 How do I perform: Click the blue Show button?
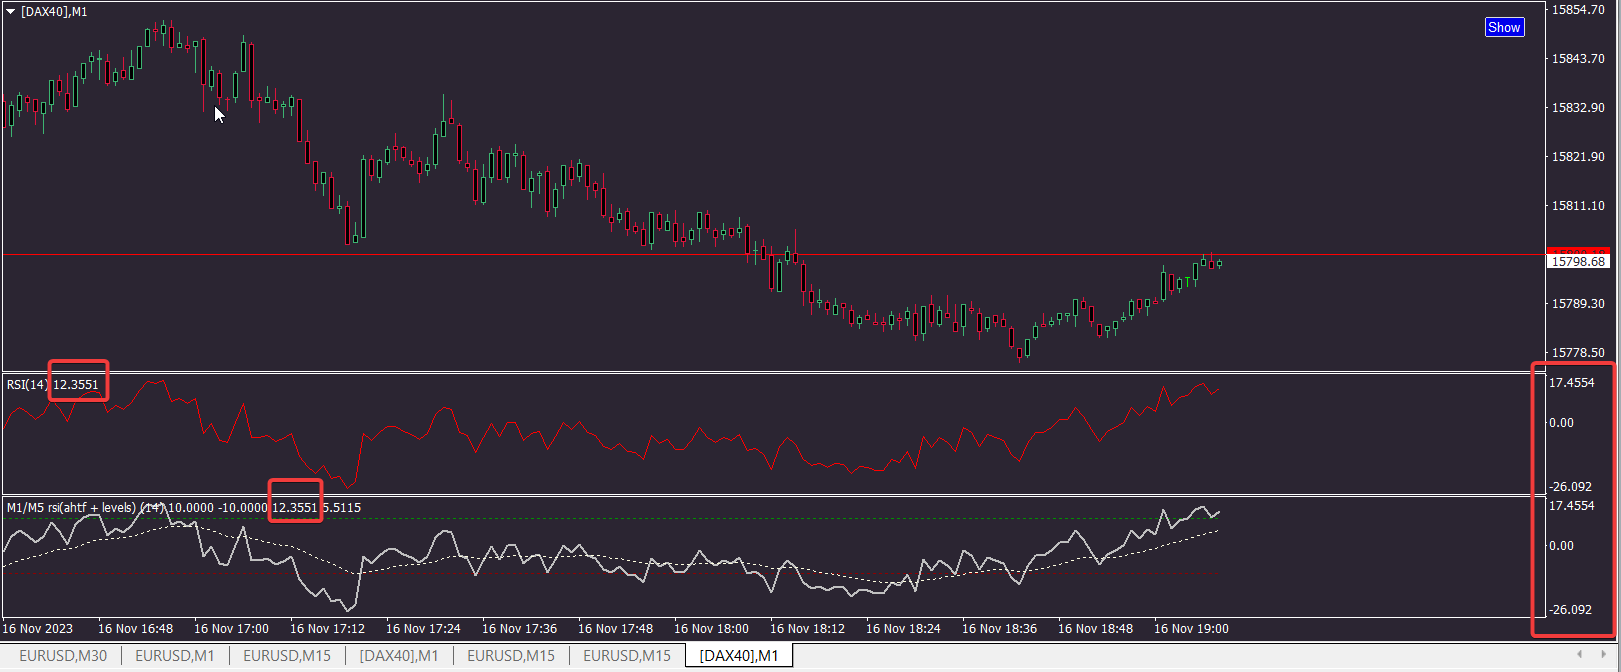tap(1504, 28)
